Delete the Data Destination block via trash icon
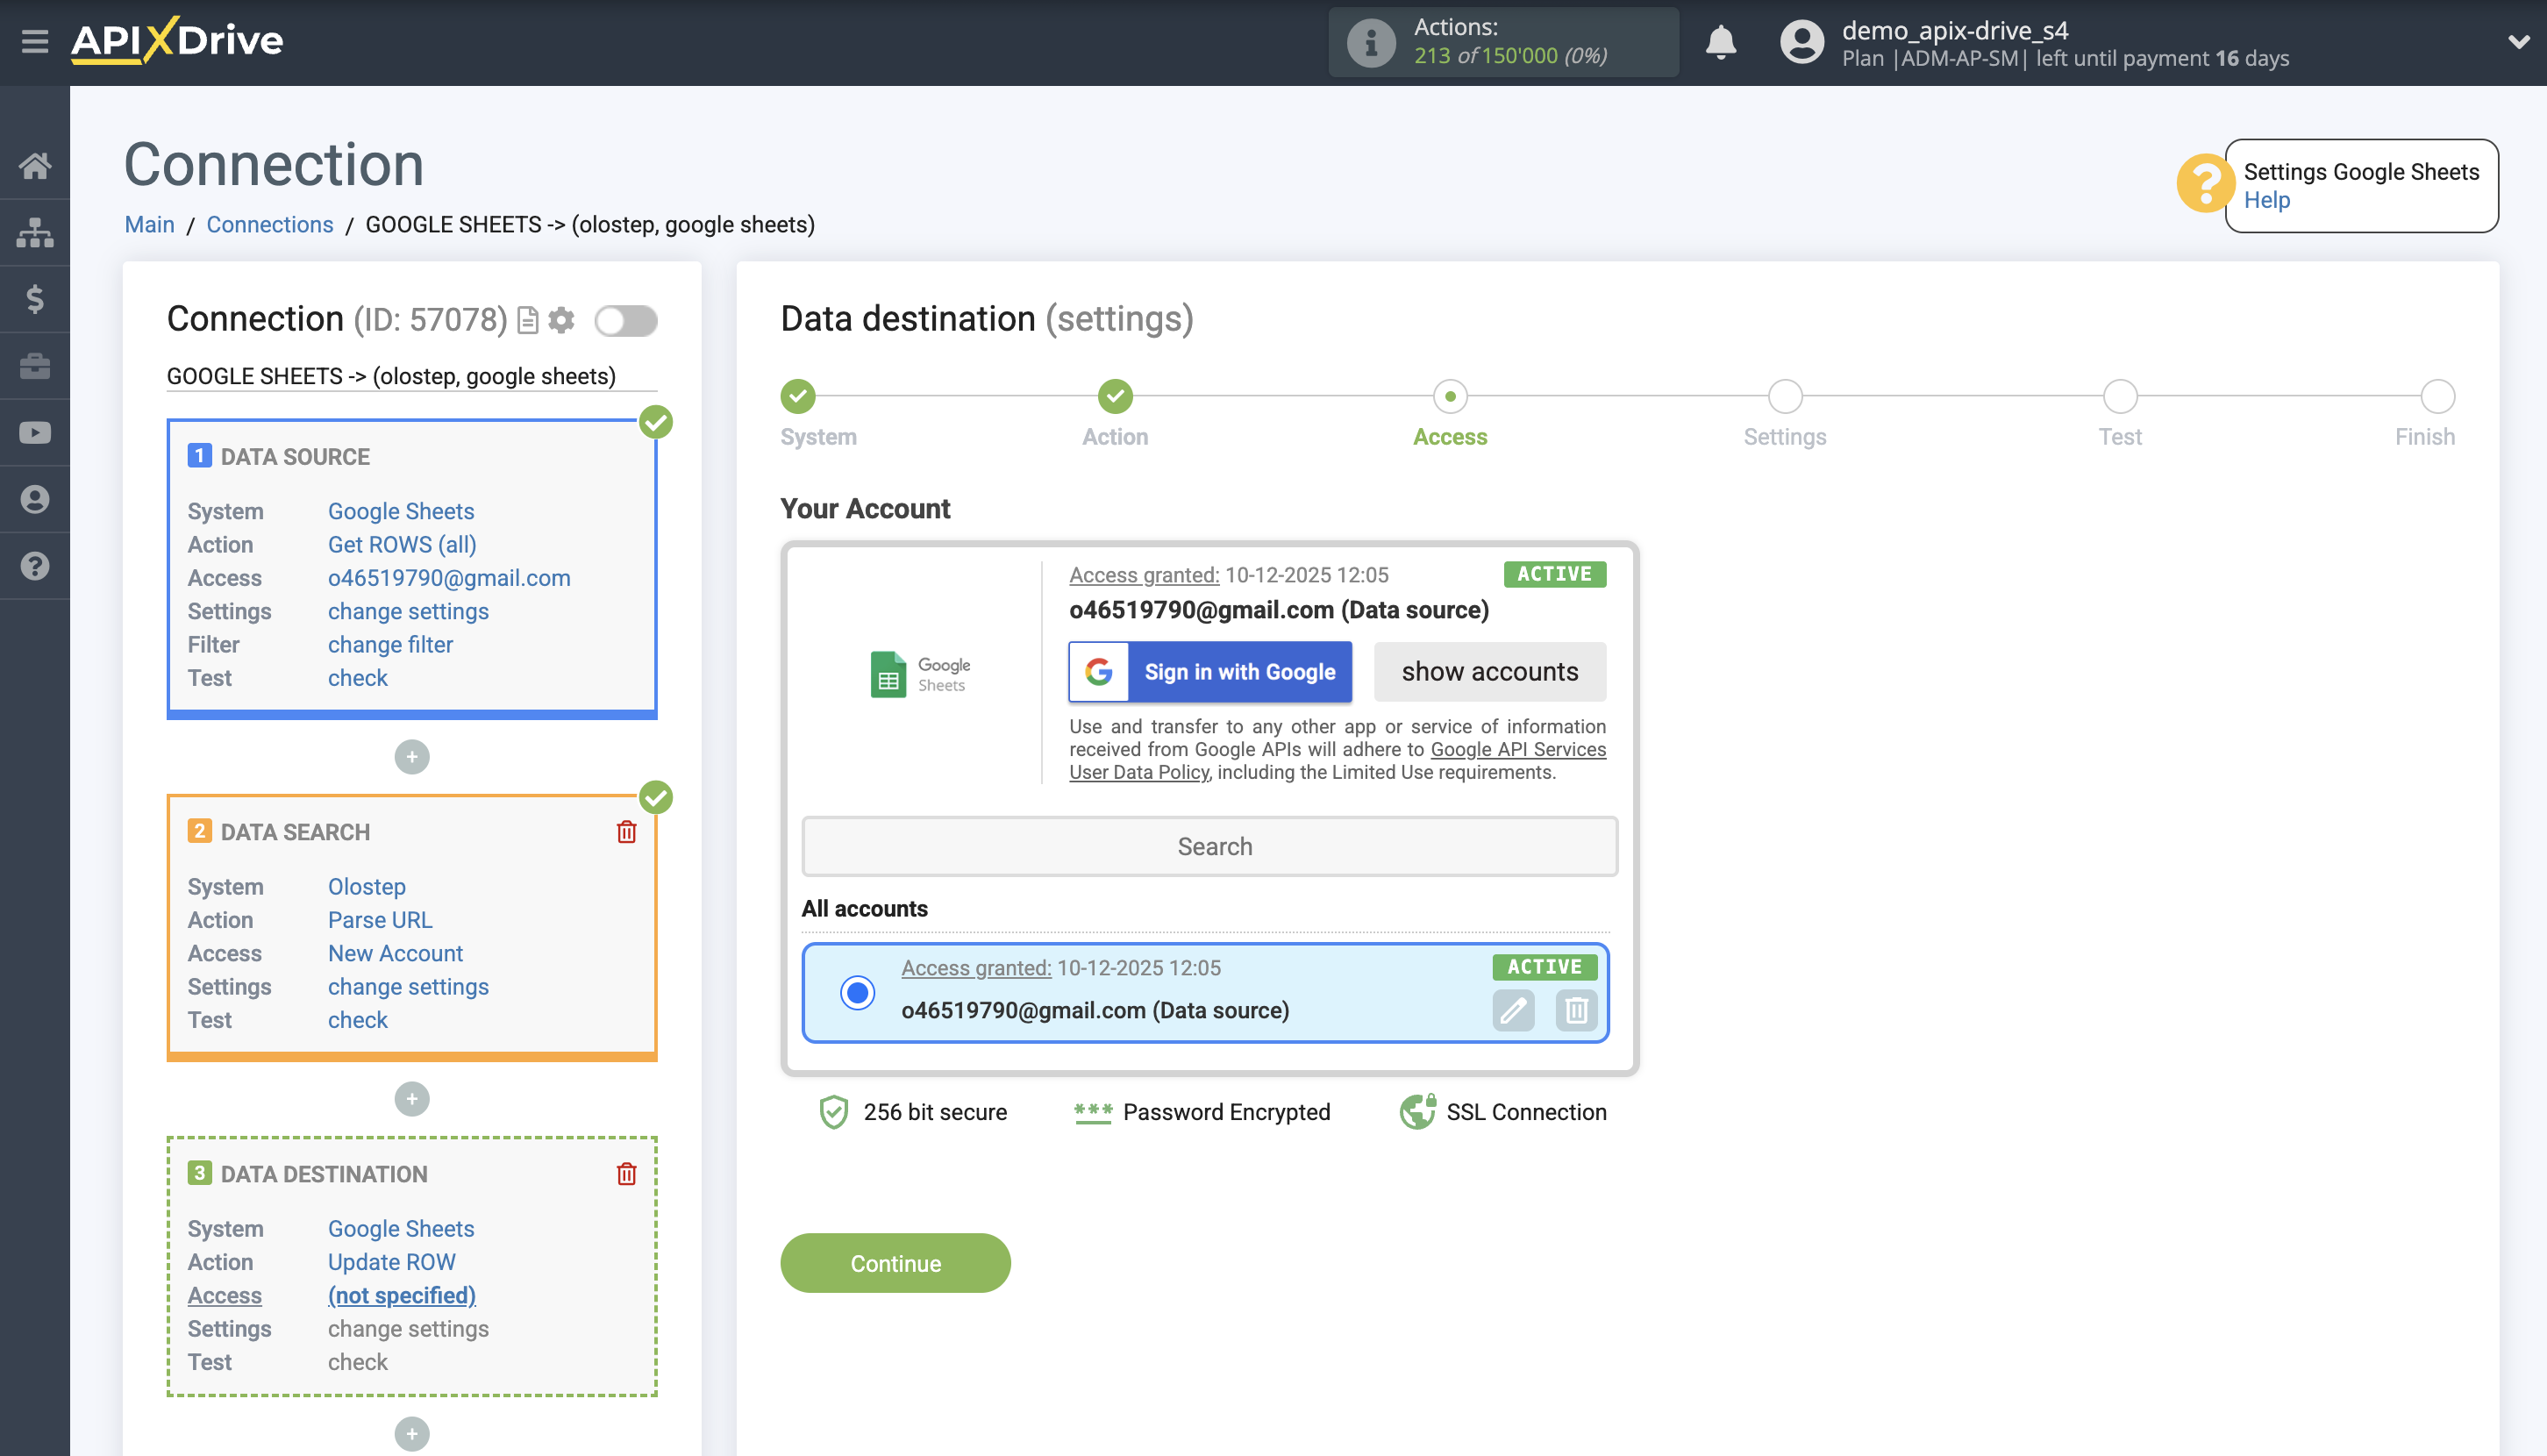The width and height of the screenshot is (2547, 1456). pos(627,1175)
